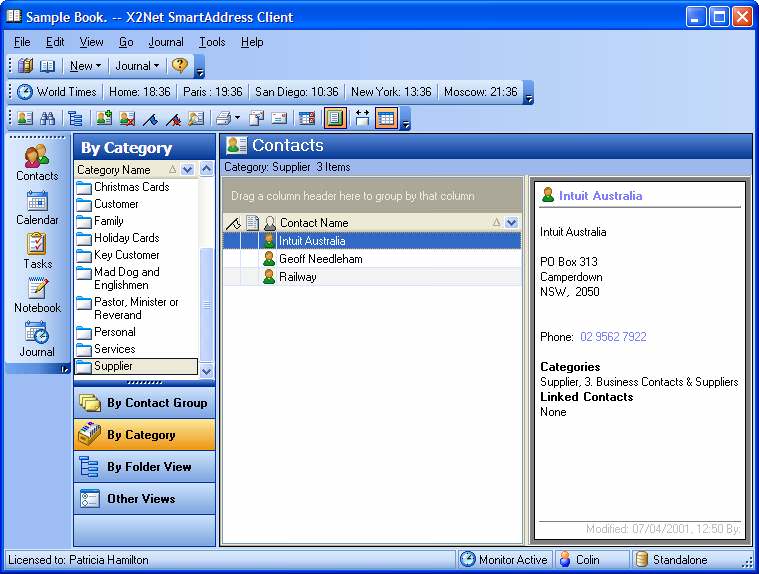The width and height of the screenshot is (759, 574).
Task: Click the folder tree view icon
Action: point(75,118)
